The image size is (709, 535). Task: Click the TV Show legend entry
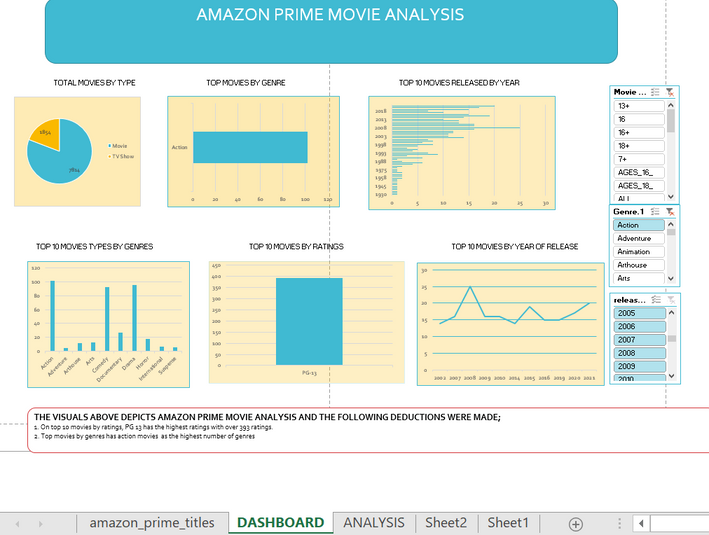click(x=121, y=156)
